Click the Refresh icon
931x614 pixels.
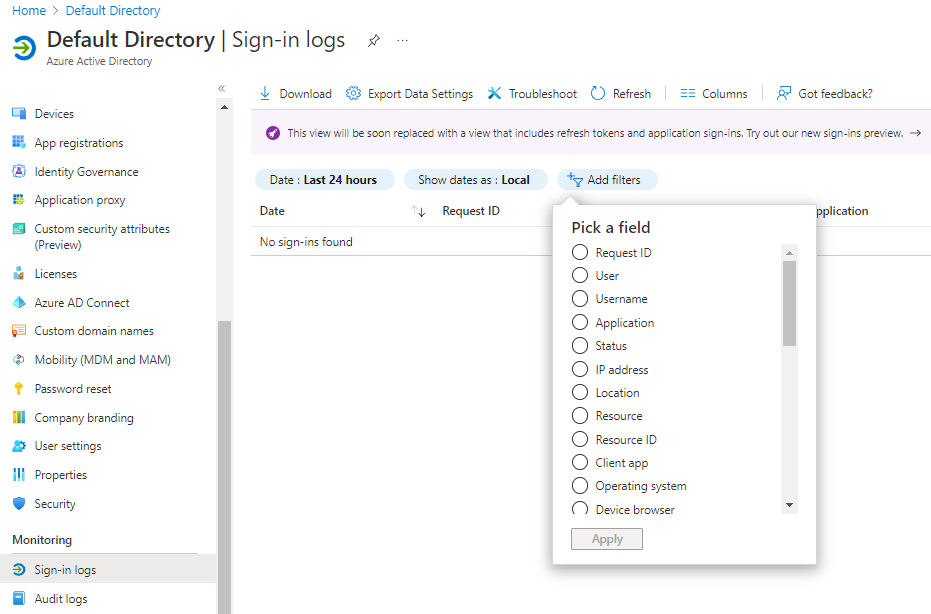point(598,93)
